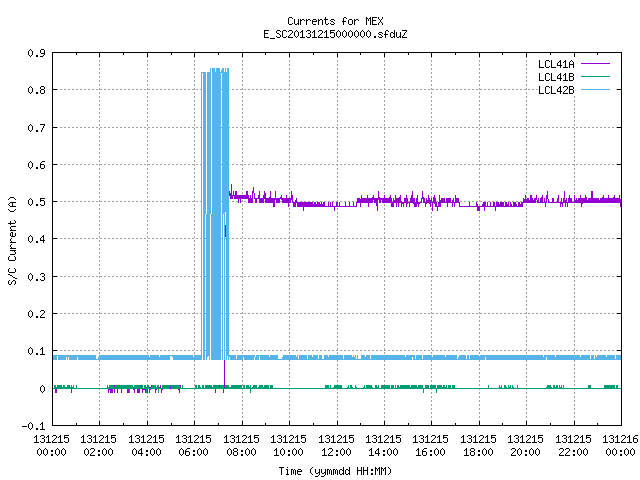Click the 'Time (yymmdd HH:MM)' x-axis label
Screen dimensions: 640x480
pos(335,471)
